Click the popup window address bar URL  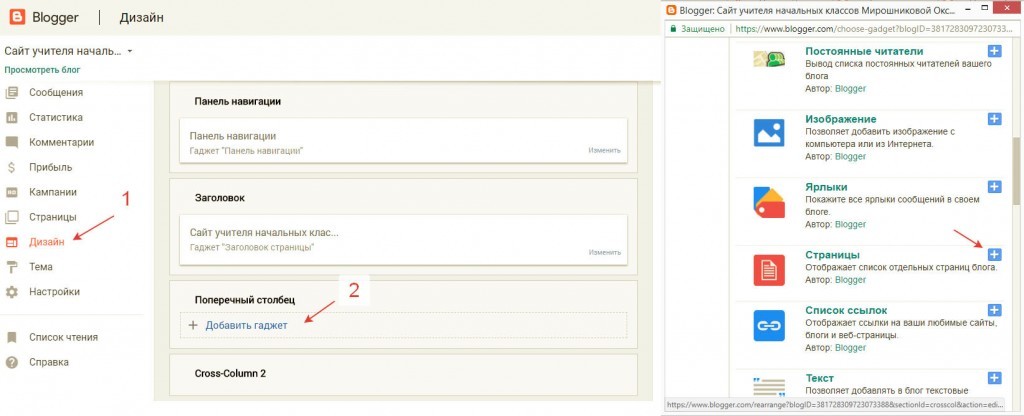pyautogui.click(x=876, y=29)
